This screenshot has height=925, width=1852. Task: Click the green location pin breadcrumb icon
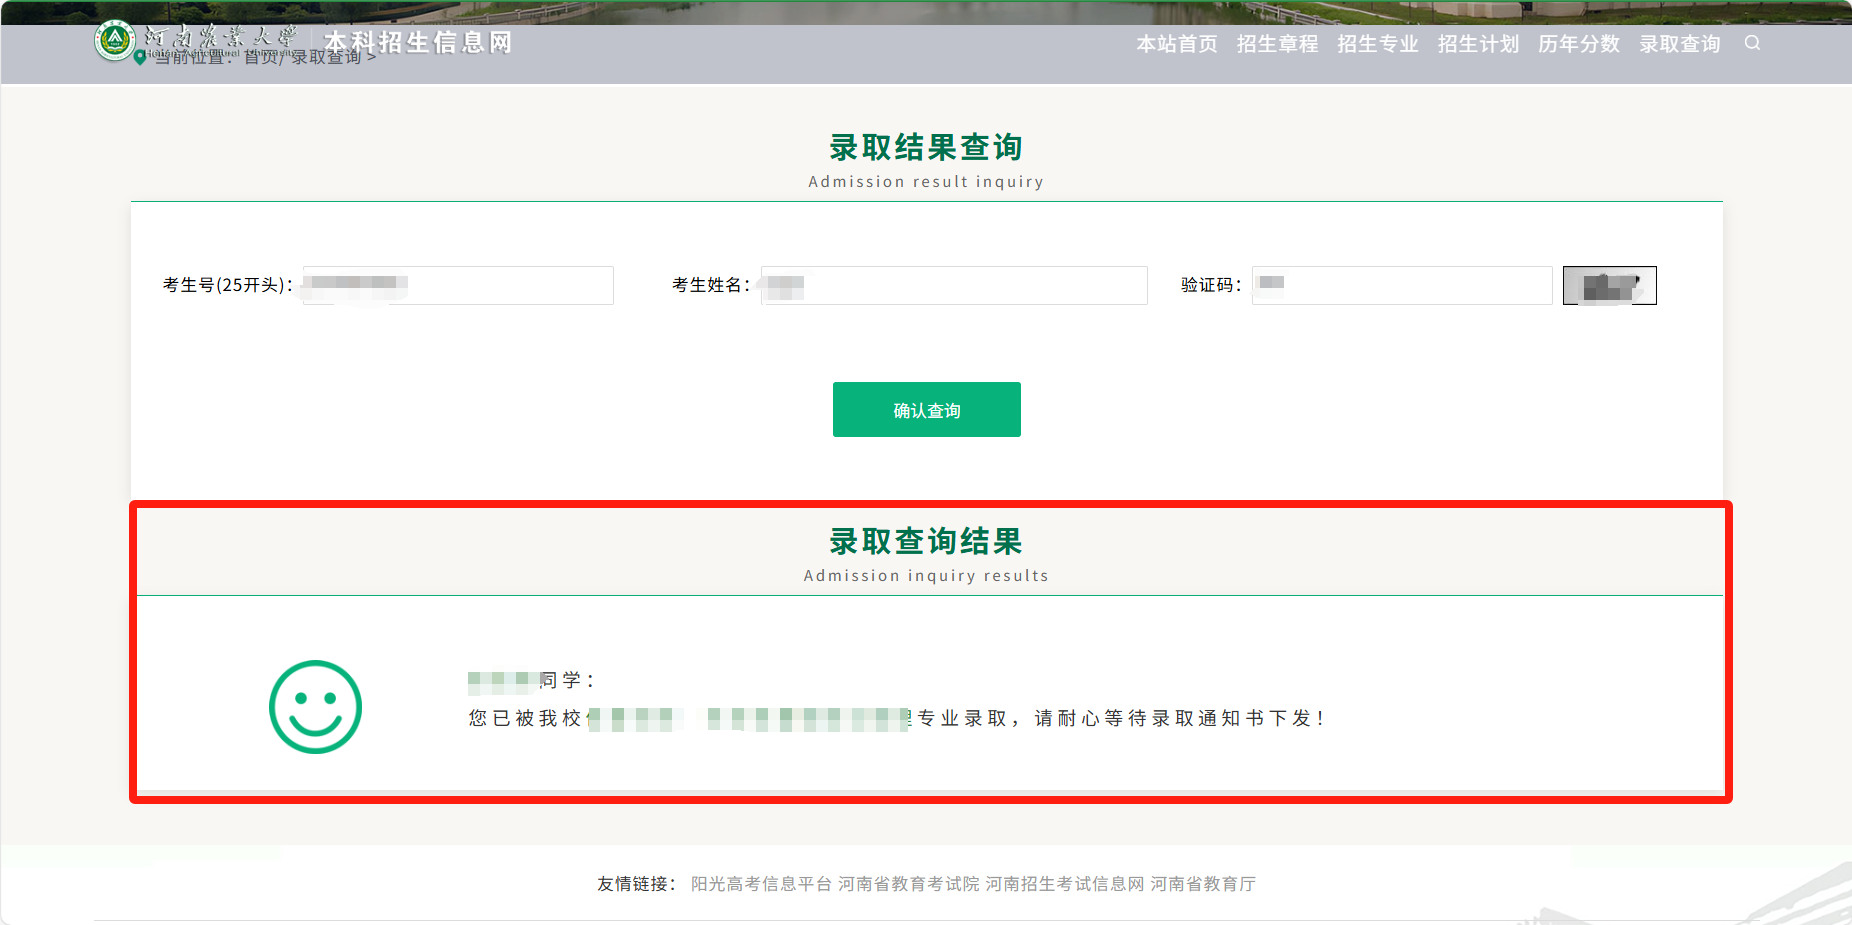pos(140,58)
